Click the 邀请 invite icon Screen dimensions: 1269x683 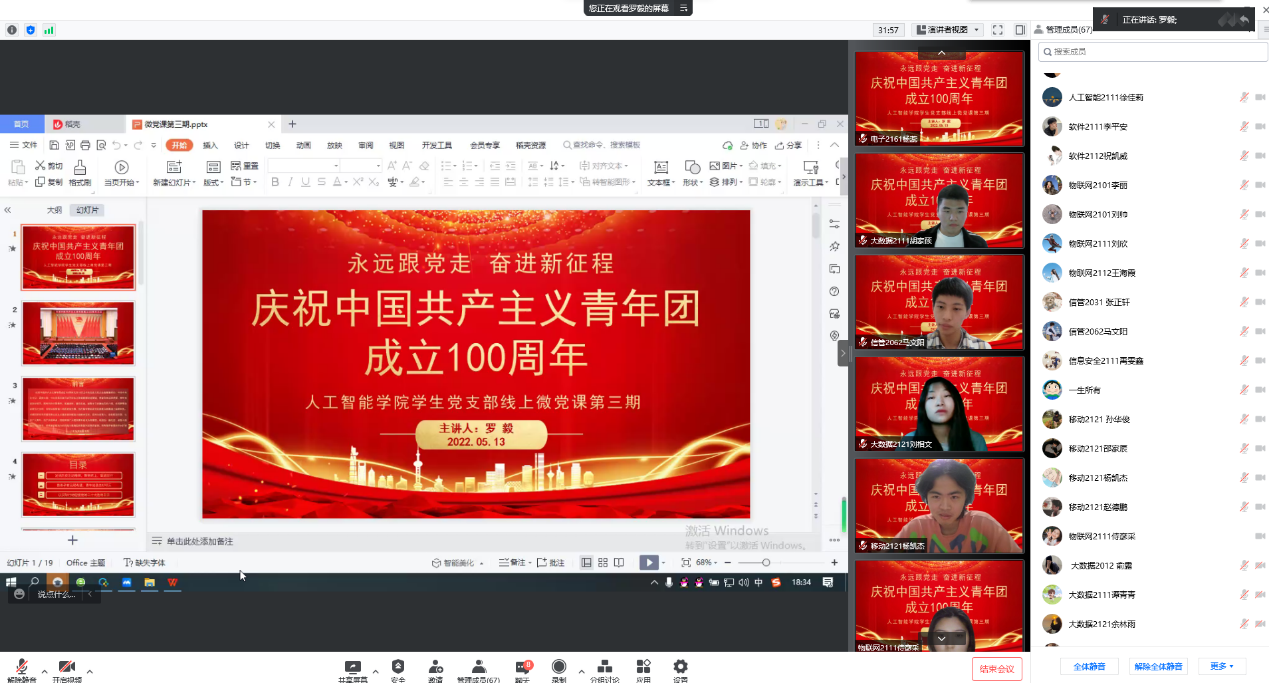pyautogui.click(x=436, y=667)
